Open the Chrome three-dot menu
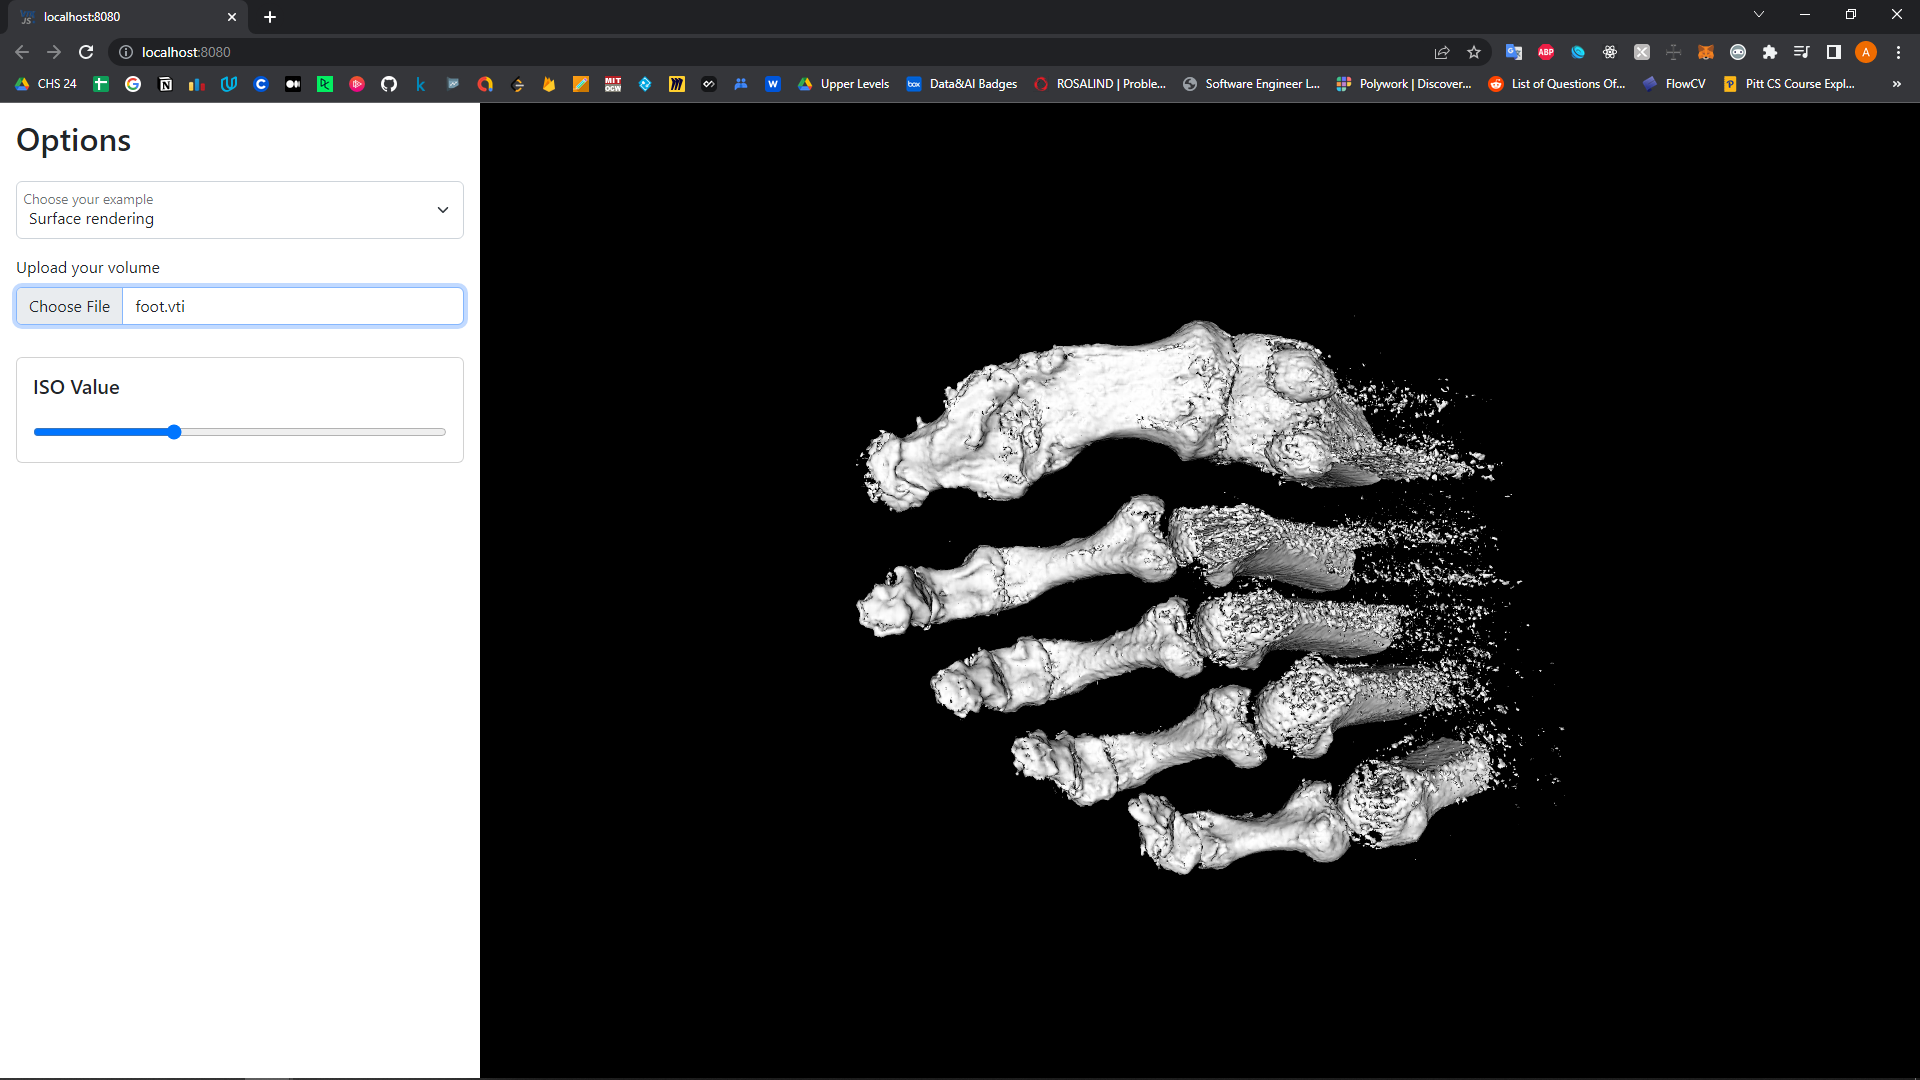Viewport: 1920px width, 1080px height. click(x=1898, y=52)
